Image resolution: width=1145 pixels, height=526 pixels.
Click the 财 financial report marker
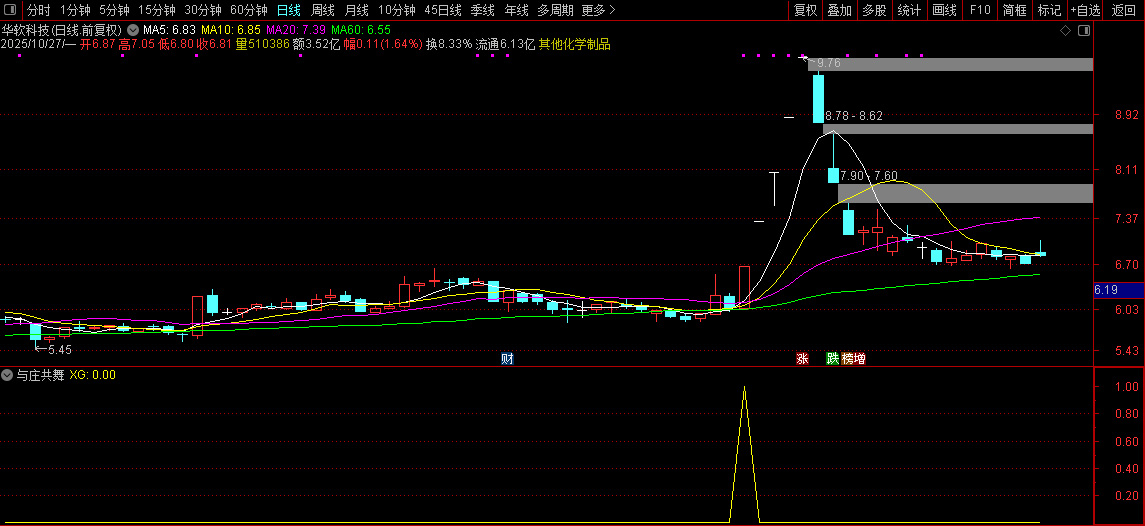pos(507,359)
